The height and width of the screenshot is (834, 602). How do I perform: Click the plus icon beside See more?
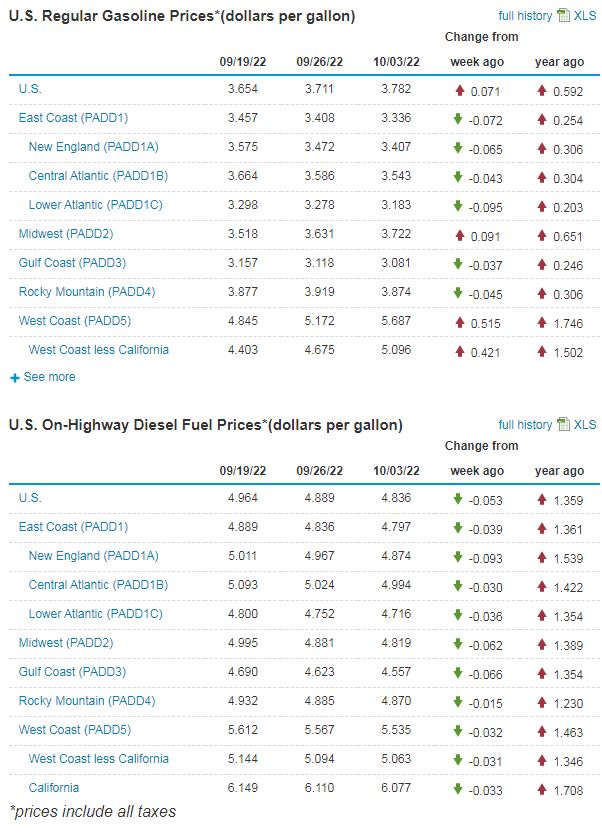14,378
